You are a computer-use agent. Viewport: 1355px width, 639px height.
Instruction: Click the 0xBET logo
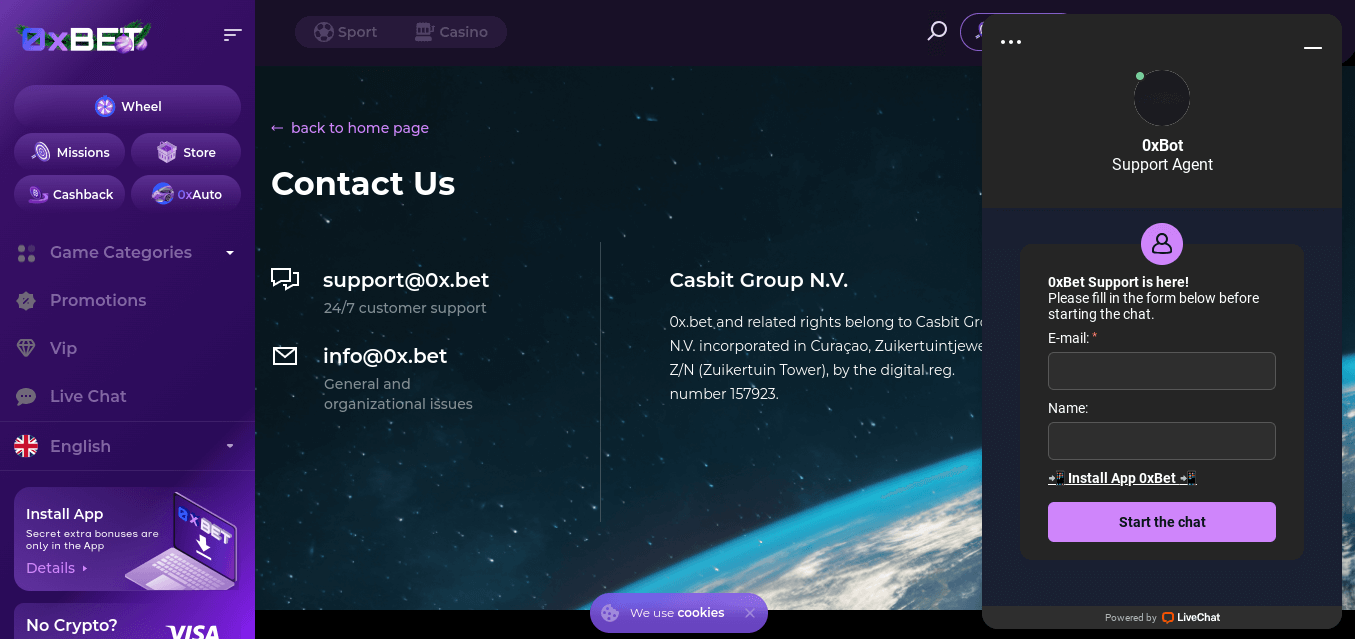click(x=83, y=37)
